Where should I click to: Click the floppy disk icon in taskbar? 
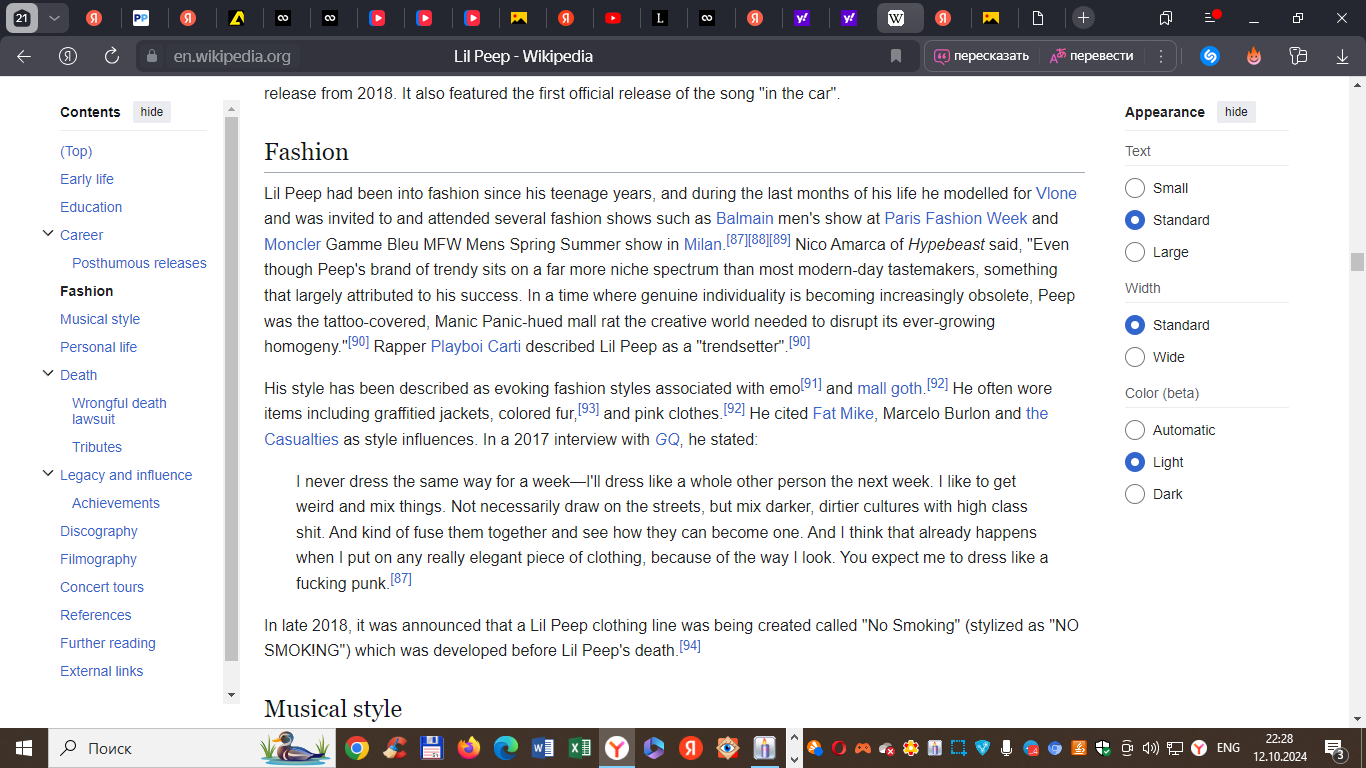coord(431,747)
